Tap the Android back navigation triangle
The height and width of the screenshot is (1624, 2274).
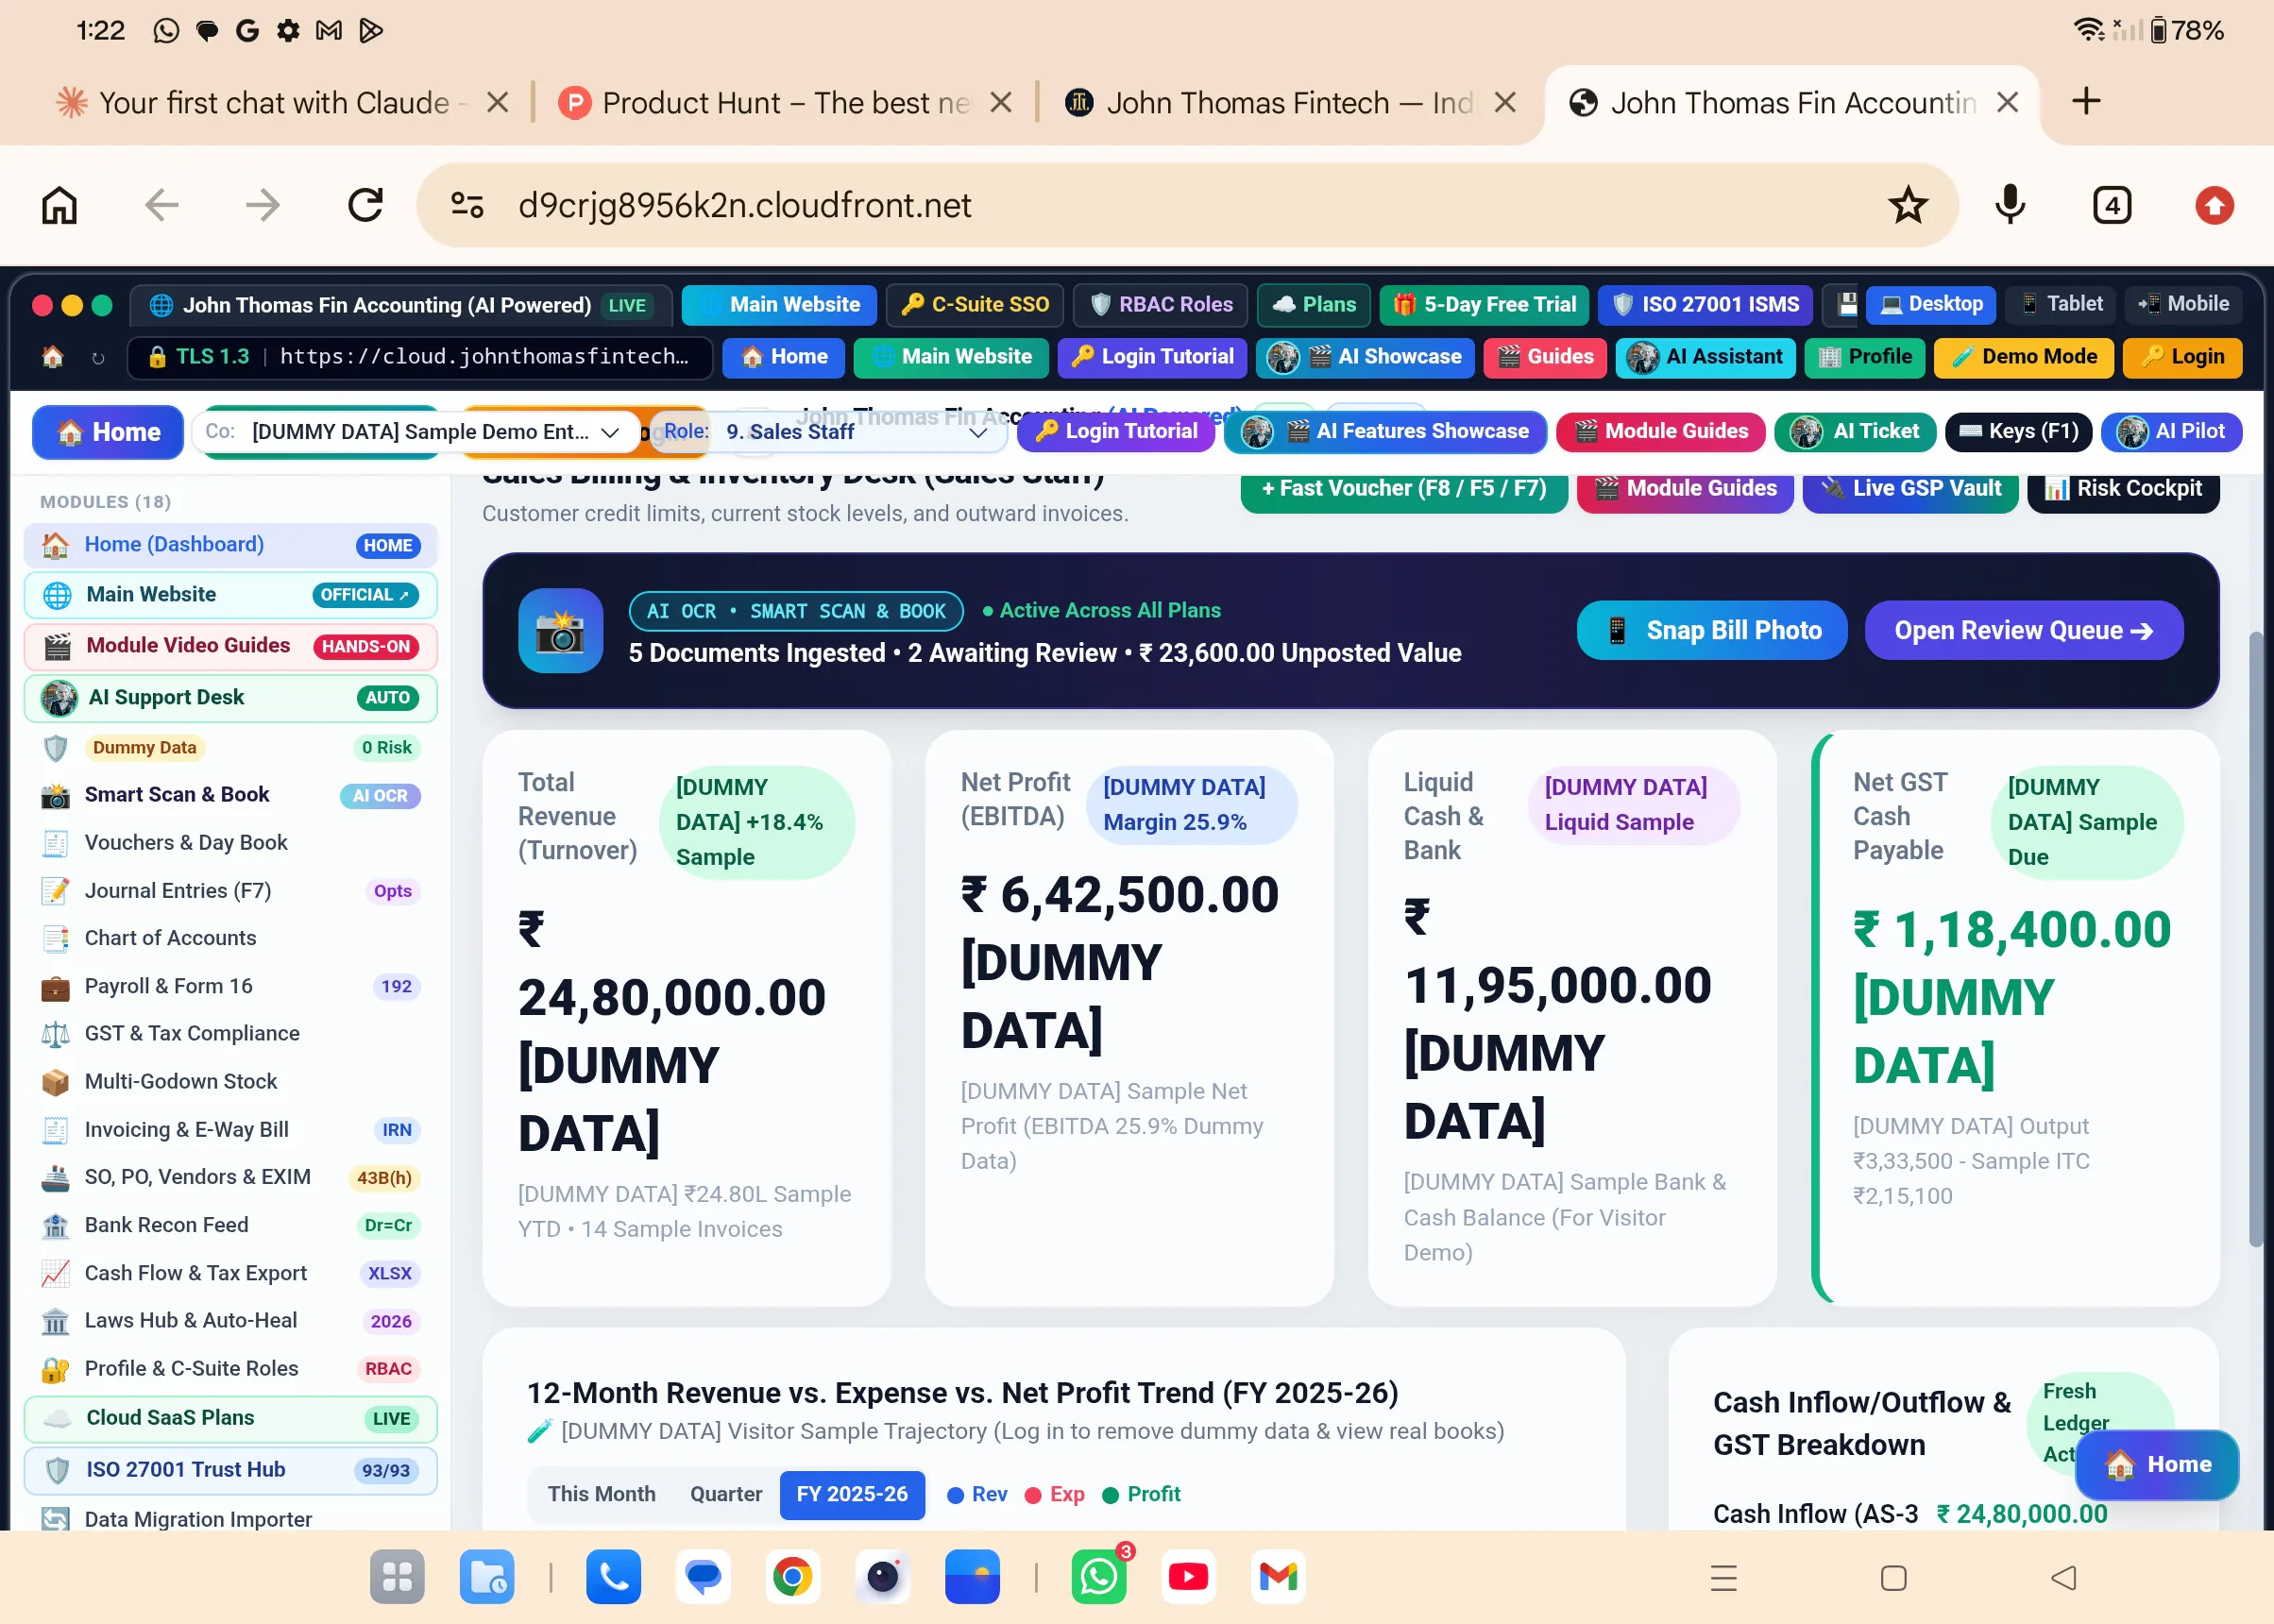click(2063, 1578)
